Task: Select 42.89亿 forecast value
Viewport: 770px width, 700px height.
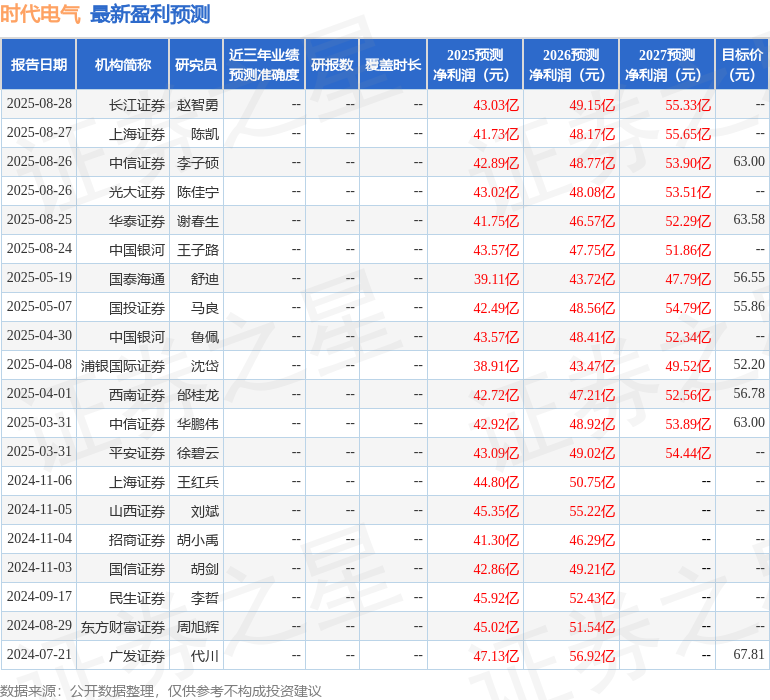Action: [496, 163]
